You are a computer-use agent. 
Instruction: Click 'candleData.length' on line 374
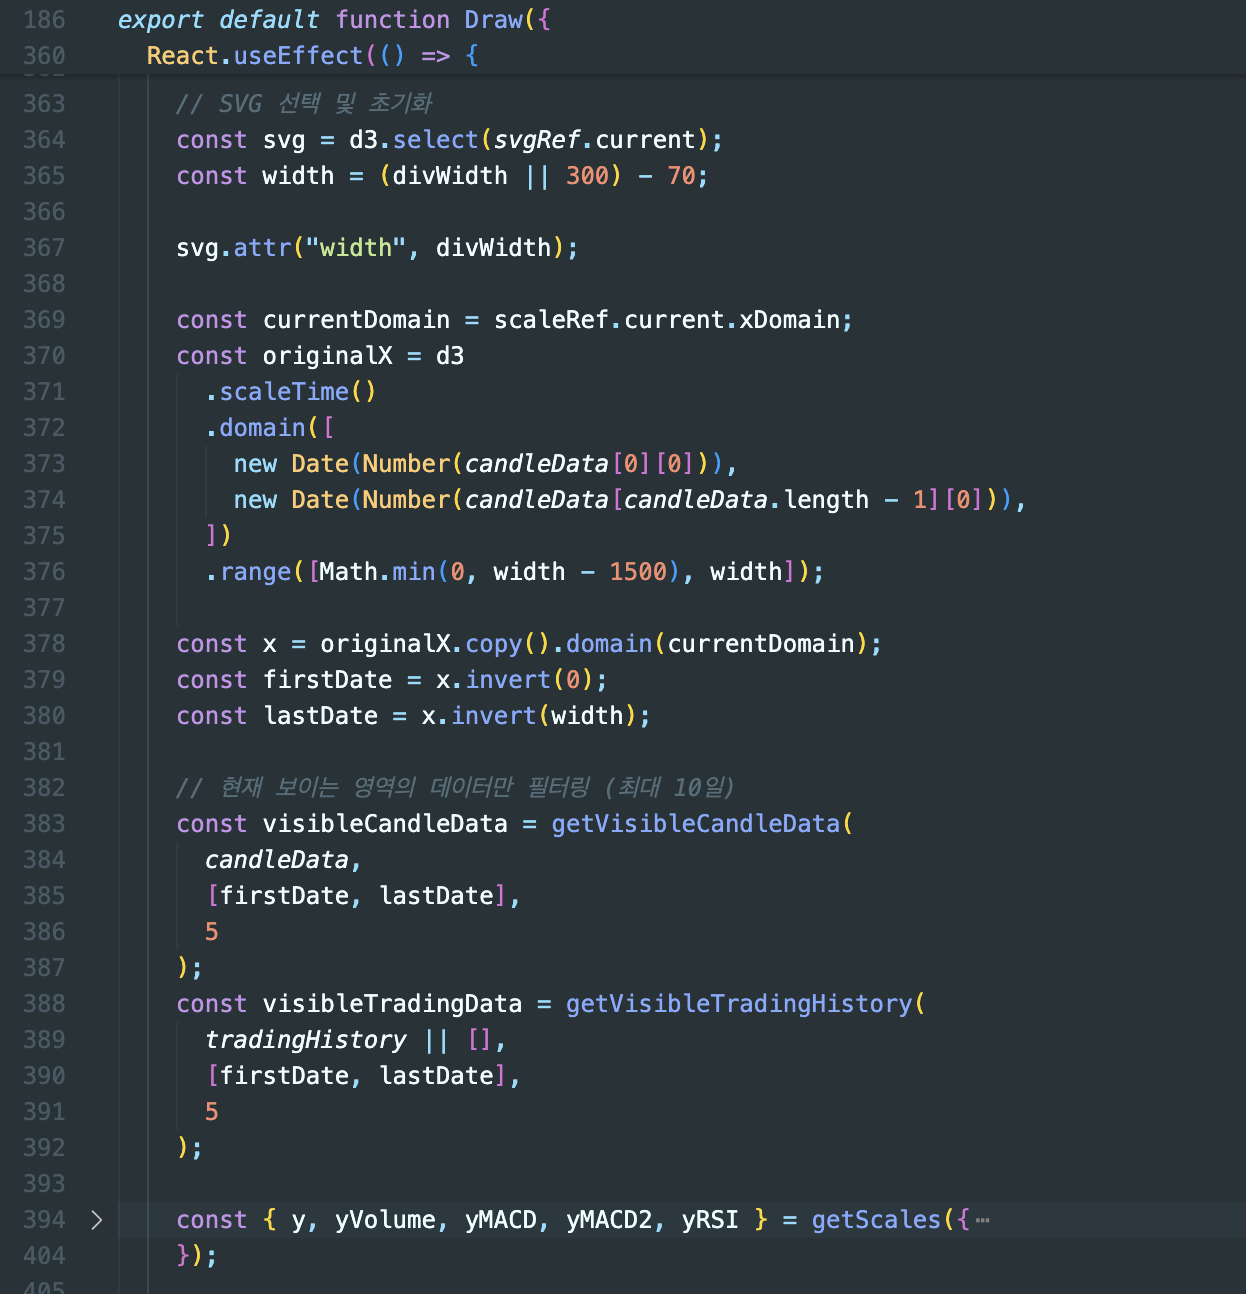click(746, 499)
